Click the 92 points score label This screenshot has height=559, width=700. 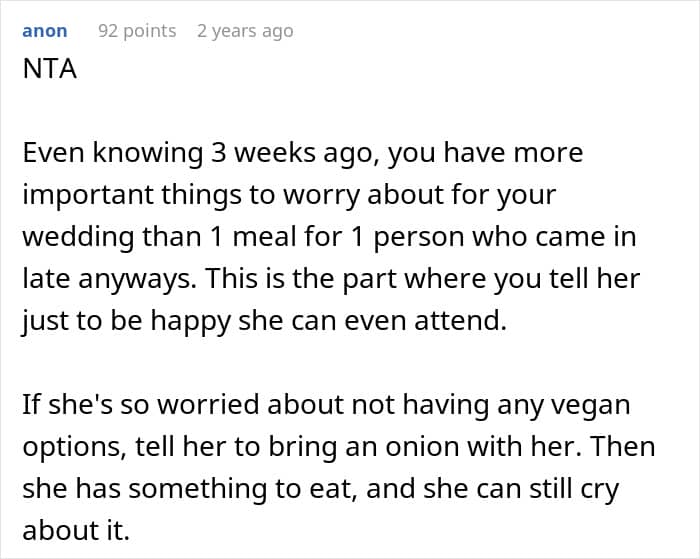[137, 31]
